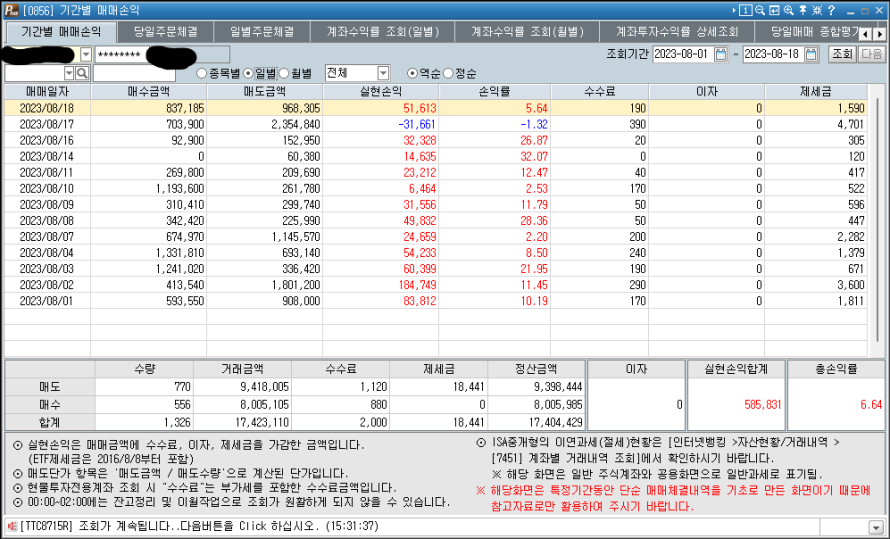The height and width of the screenshot is (539, 890).
Task: Open the end date calendar picker
Action: tap(812, 54)
